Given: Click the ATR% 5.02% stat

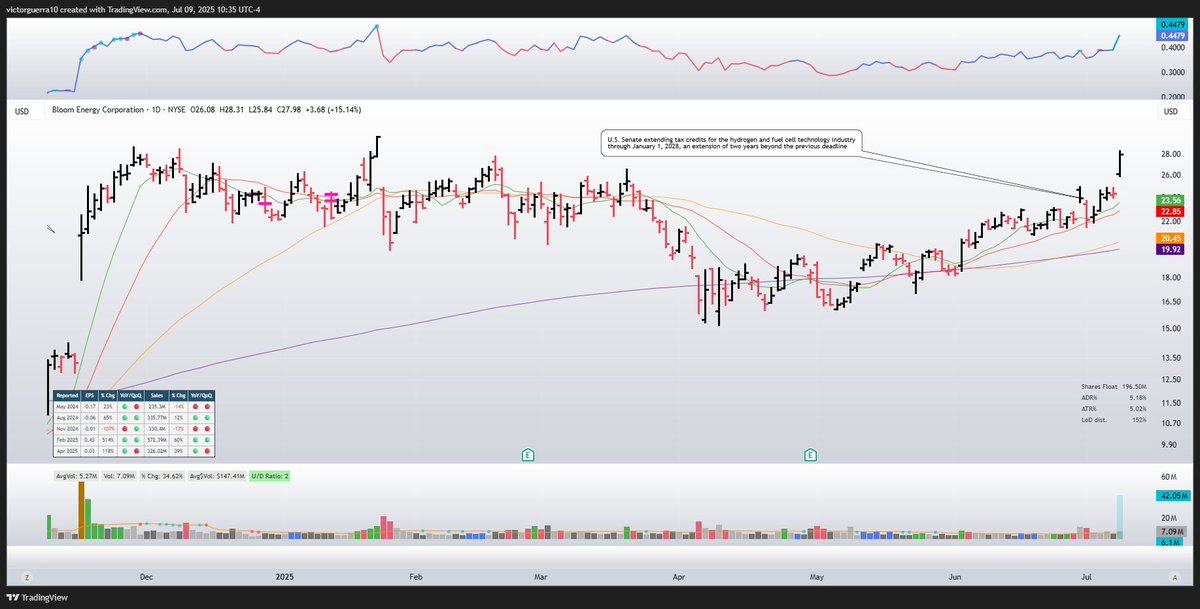Looking at the screenshot, I should 1113,408.
